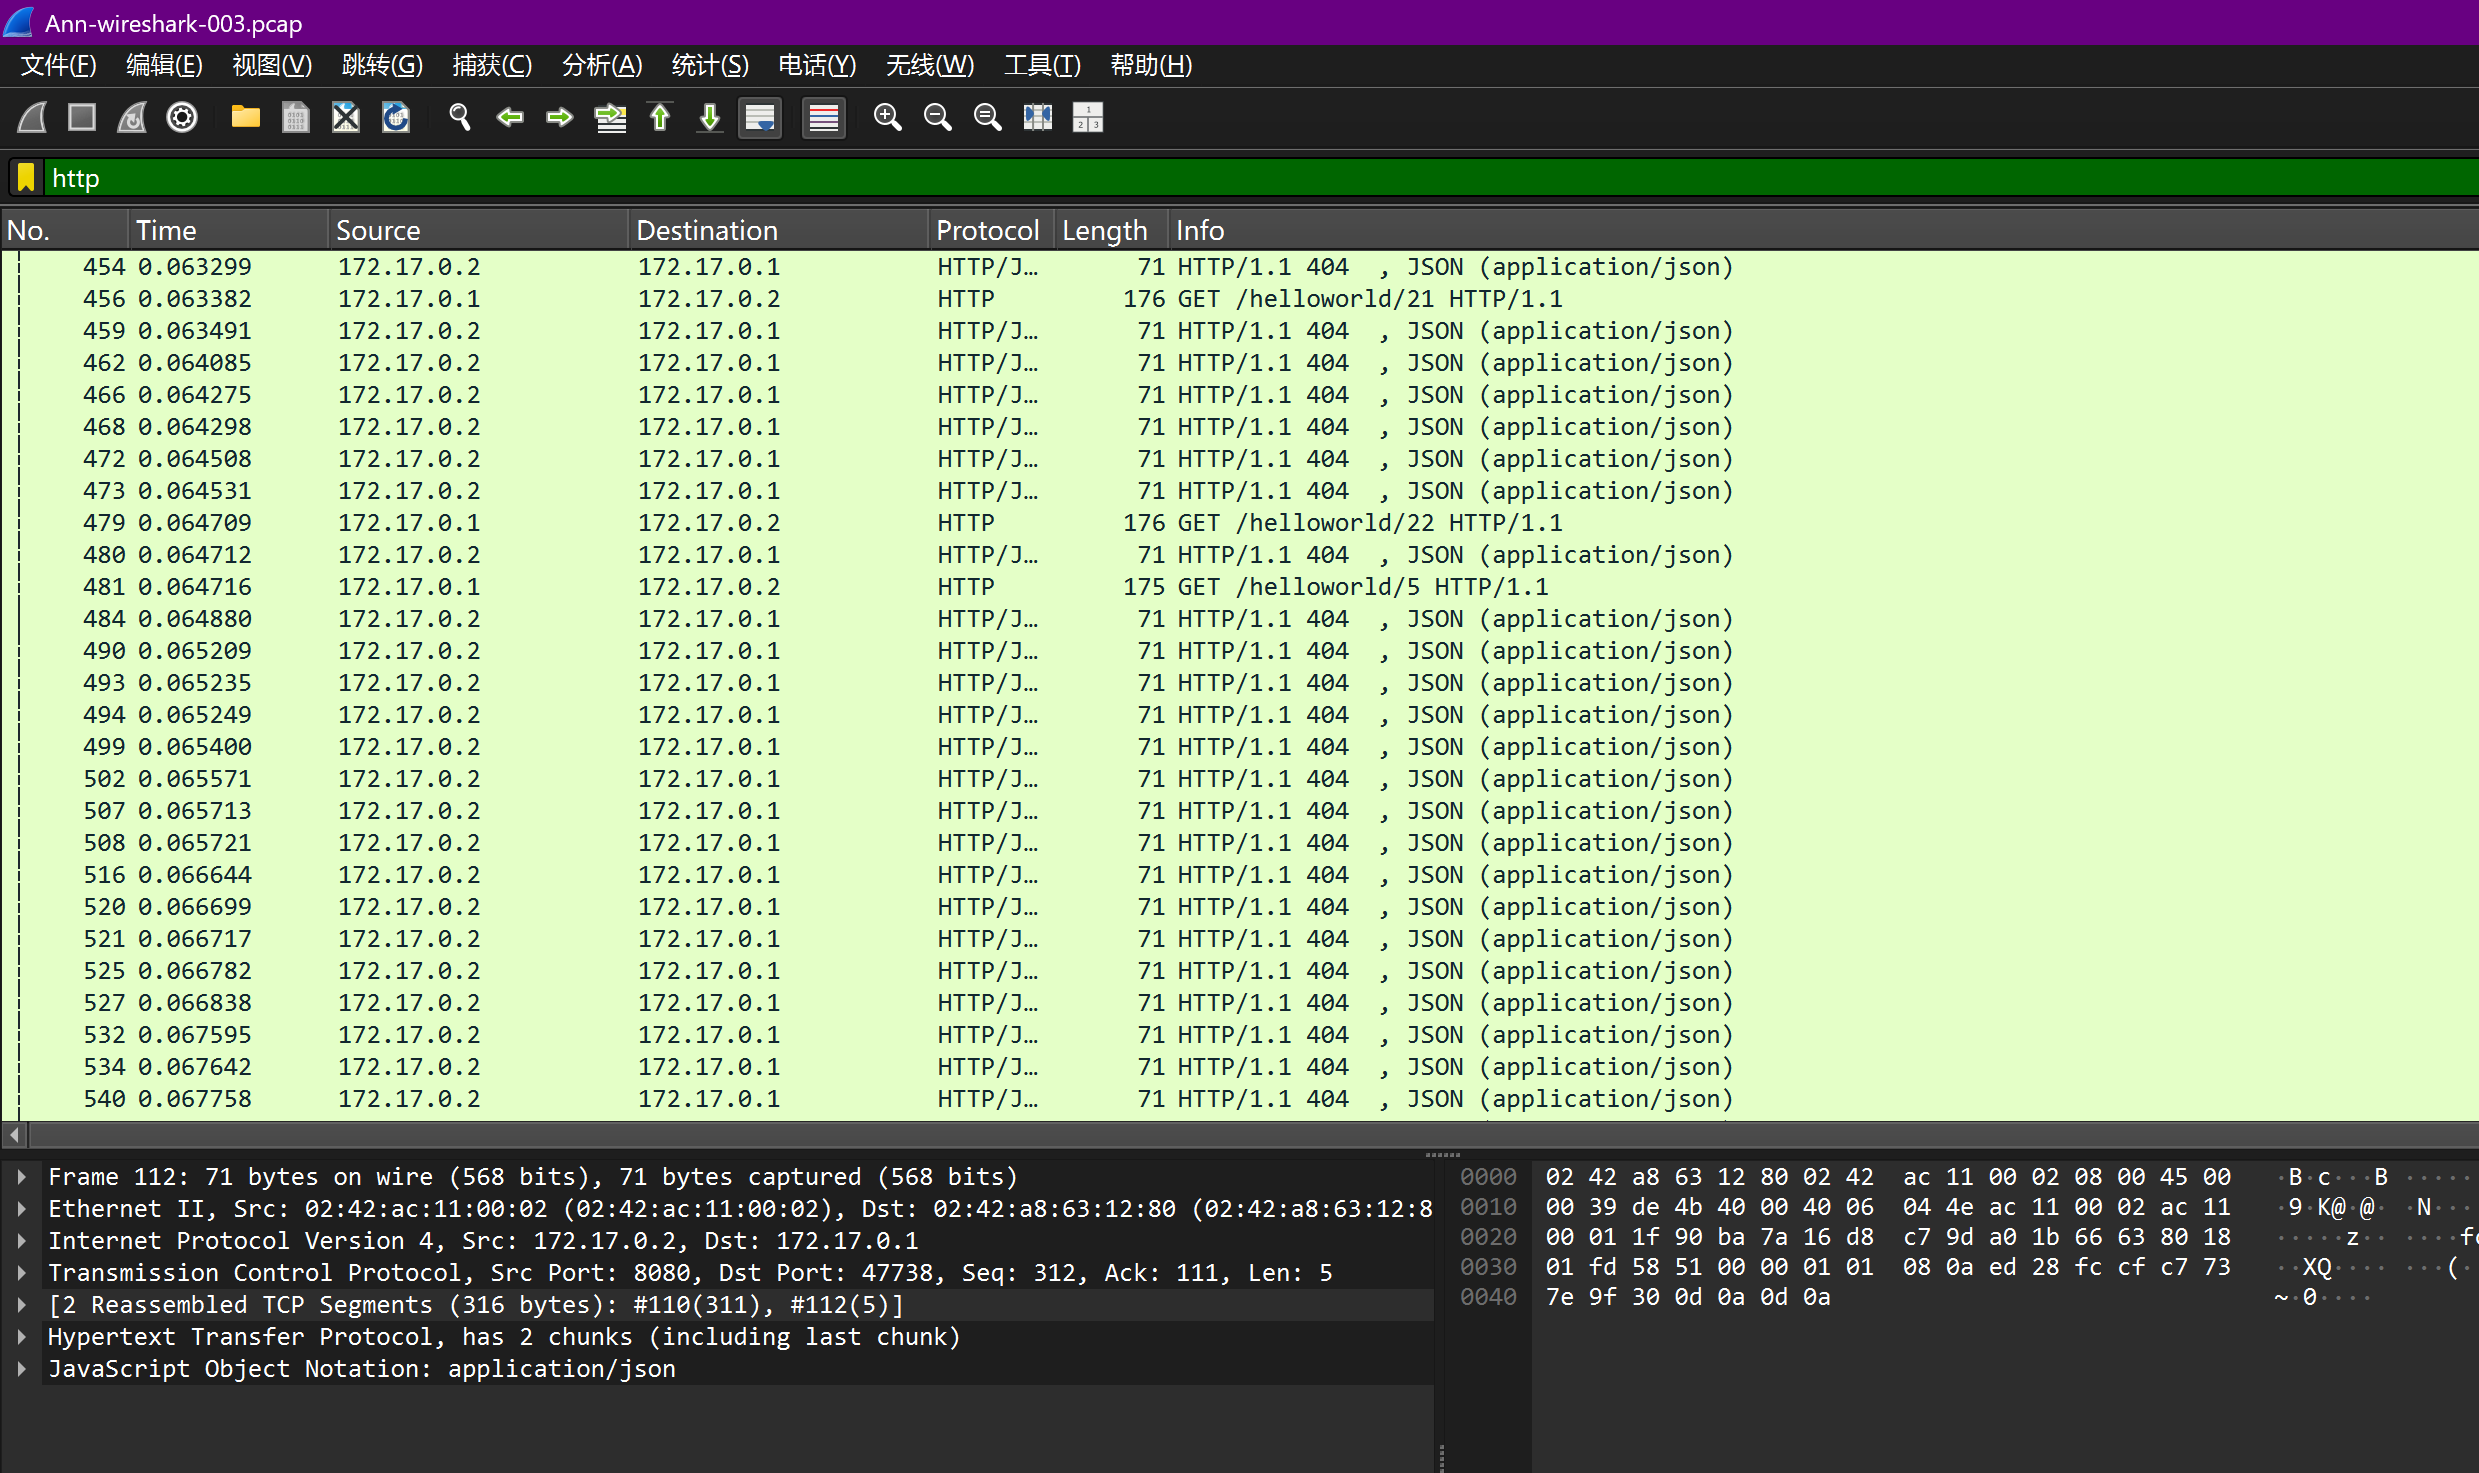Click the Find packet magnifier icon
This screenshot has height=1473, width=2479.
(x=460, y=118)
